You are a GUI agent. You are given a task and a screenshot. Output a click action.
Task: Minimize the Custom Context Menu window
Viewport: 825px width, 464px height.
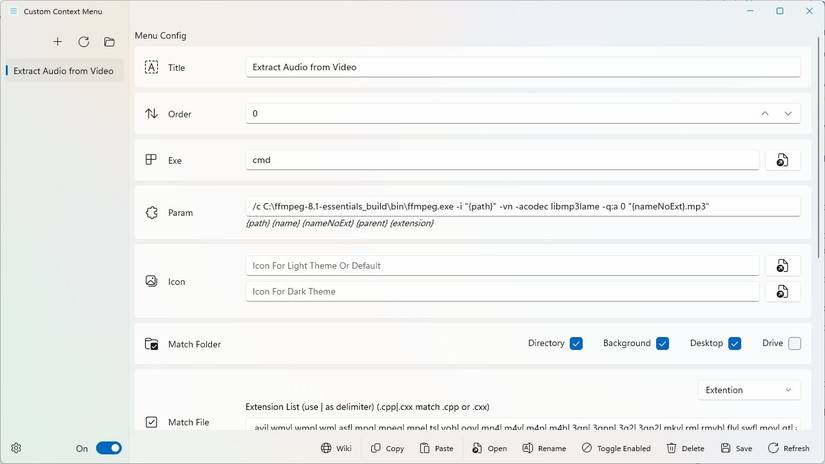[751, 11]
